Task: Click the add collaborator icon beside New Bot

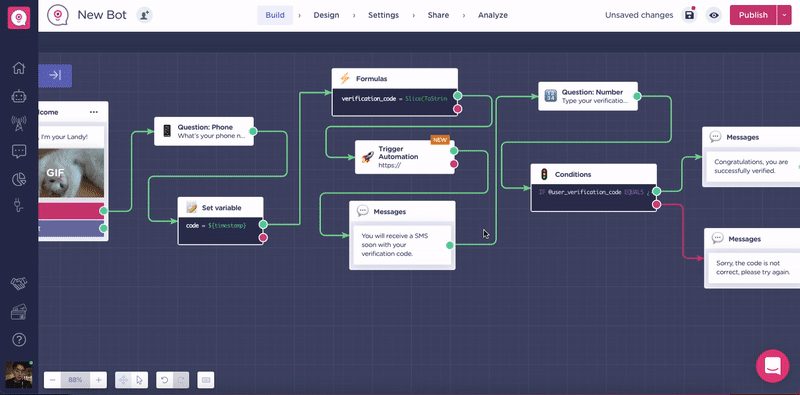Action: point(144,15)
